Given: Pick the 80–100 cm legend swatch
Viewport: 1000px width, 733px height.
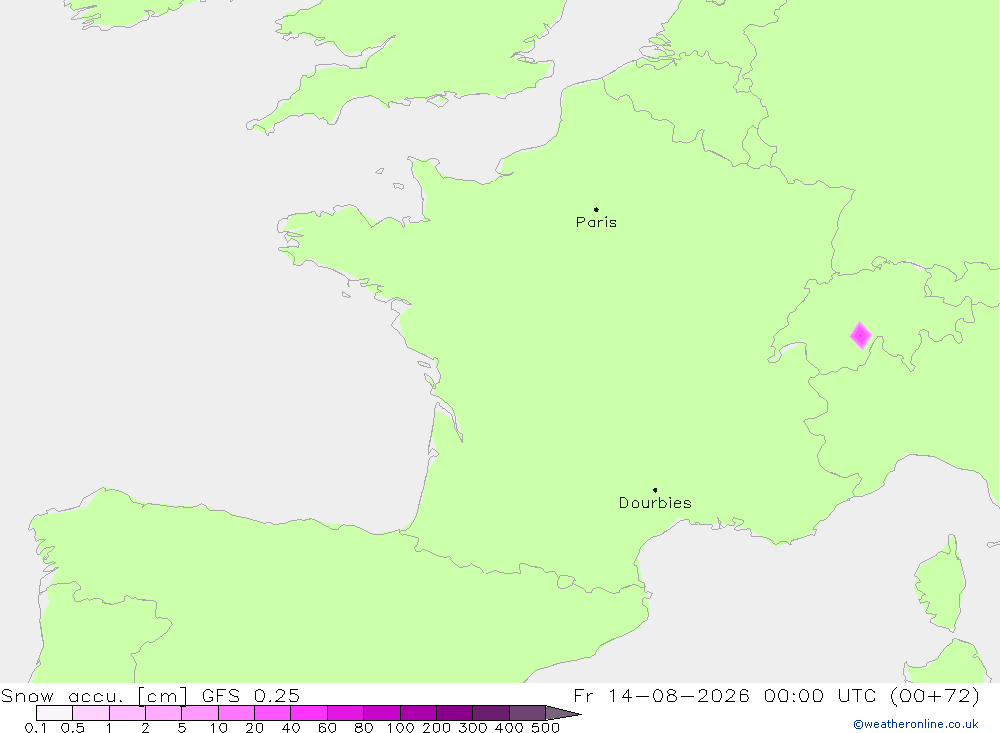Looking at the screenshot, I should click(x=382, y=713).
